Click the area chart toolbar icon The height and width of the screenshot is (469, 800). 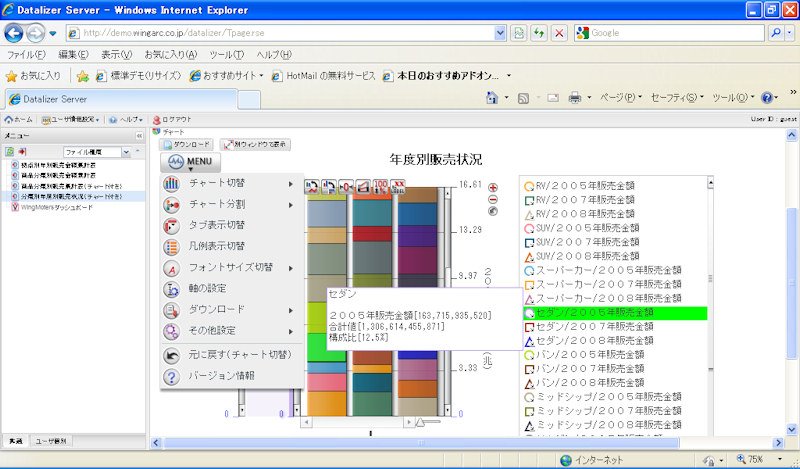point(363,187)
